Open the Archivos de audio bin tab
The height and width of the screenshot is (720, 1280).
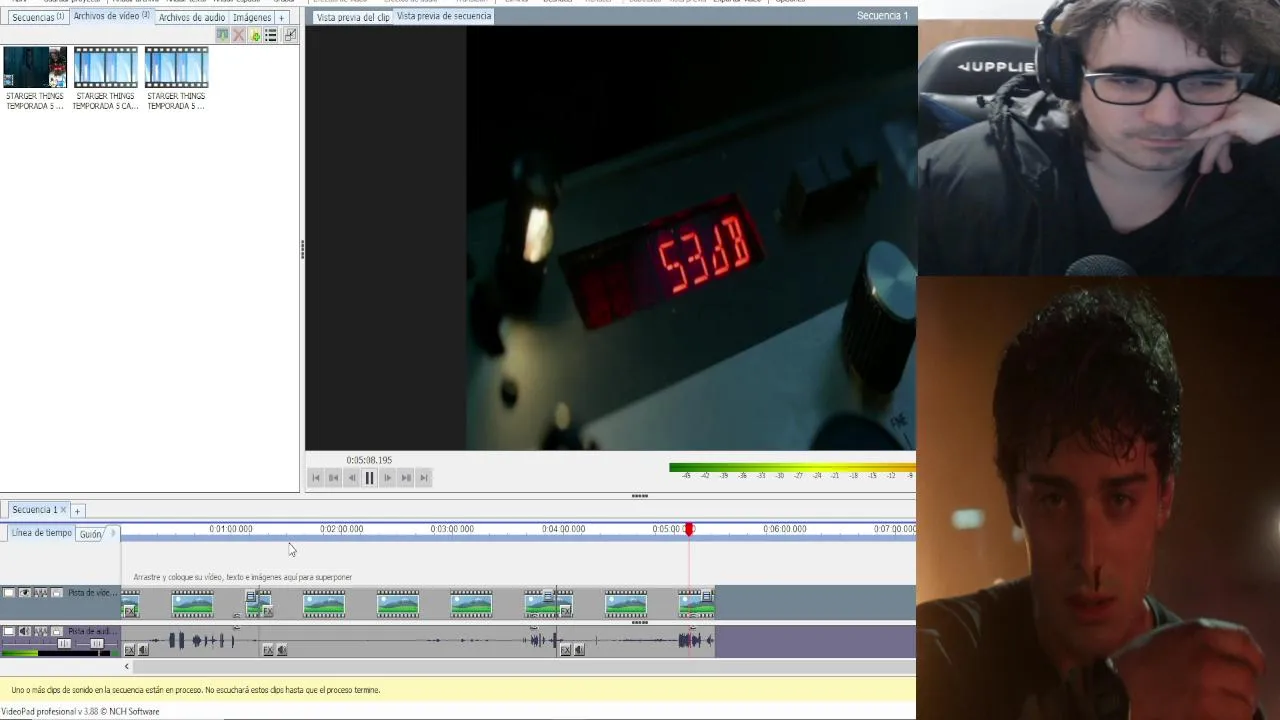191,17
